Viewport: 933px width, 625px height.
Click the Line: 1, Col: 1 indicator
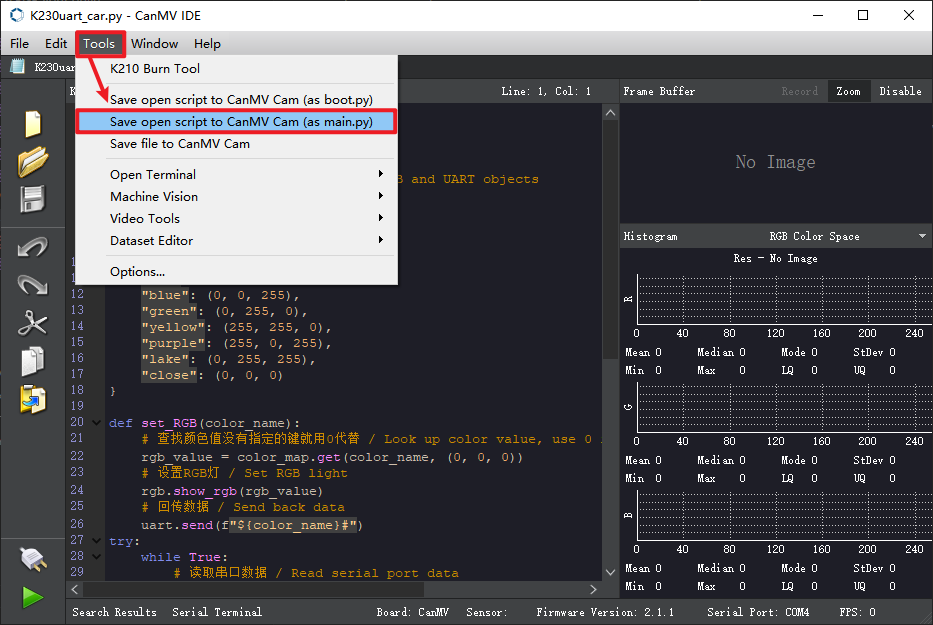(x=546, y=91)
